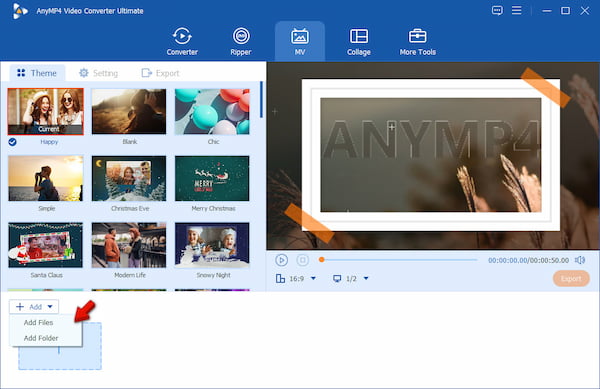This screenshot has width=600, height=389.
Task: Open the Ripper module
Action: (x=241, y=41)
